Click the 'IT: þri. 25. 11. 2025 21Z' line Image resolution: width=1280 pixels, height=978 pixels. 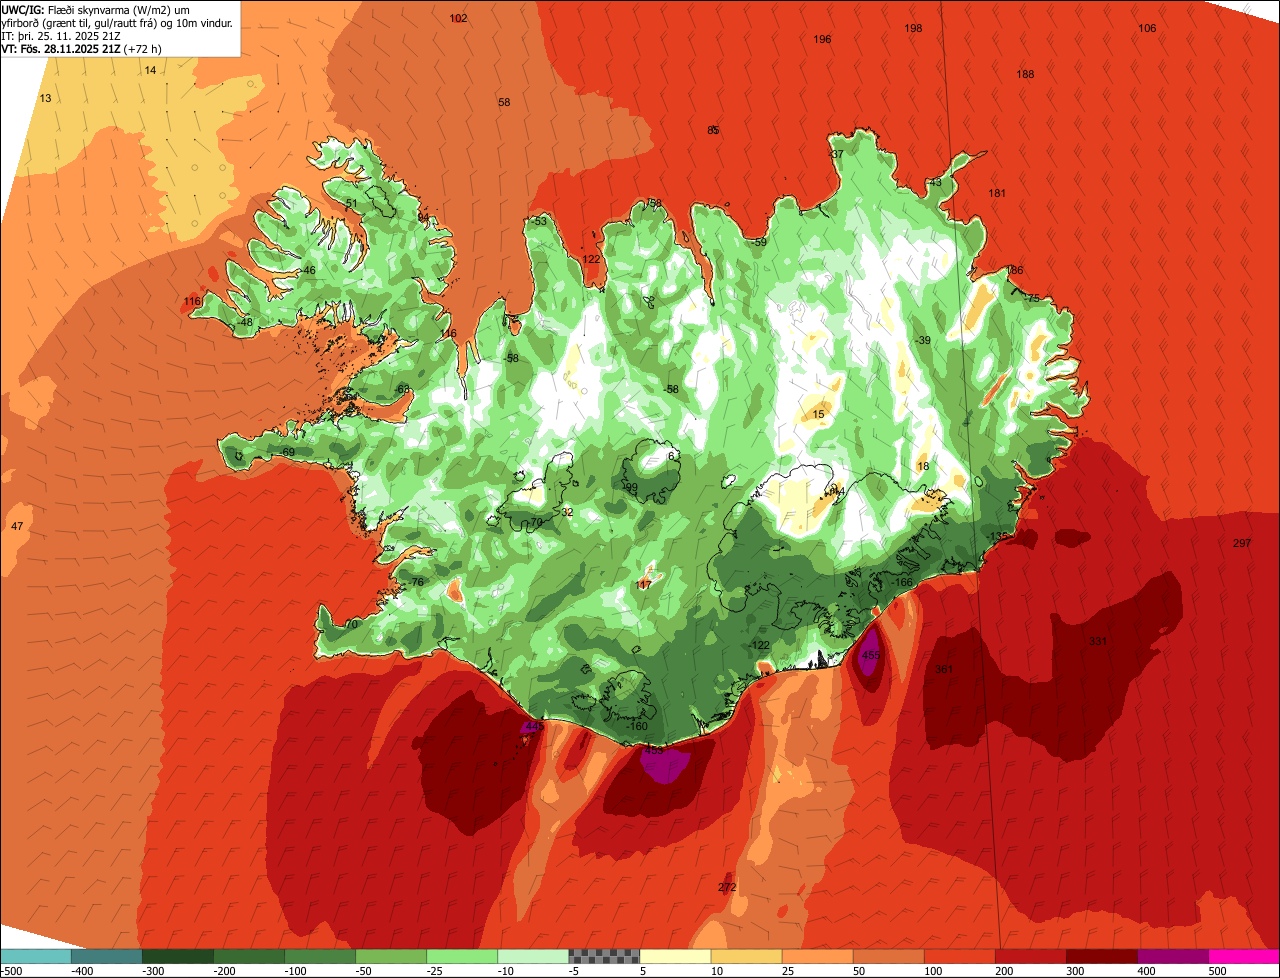(62, 36)
